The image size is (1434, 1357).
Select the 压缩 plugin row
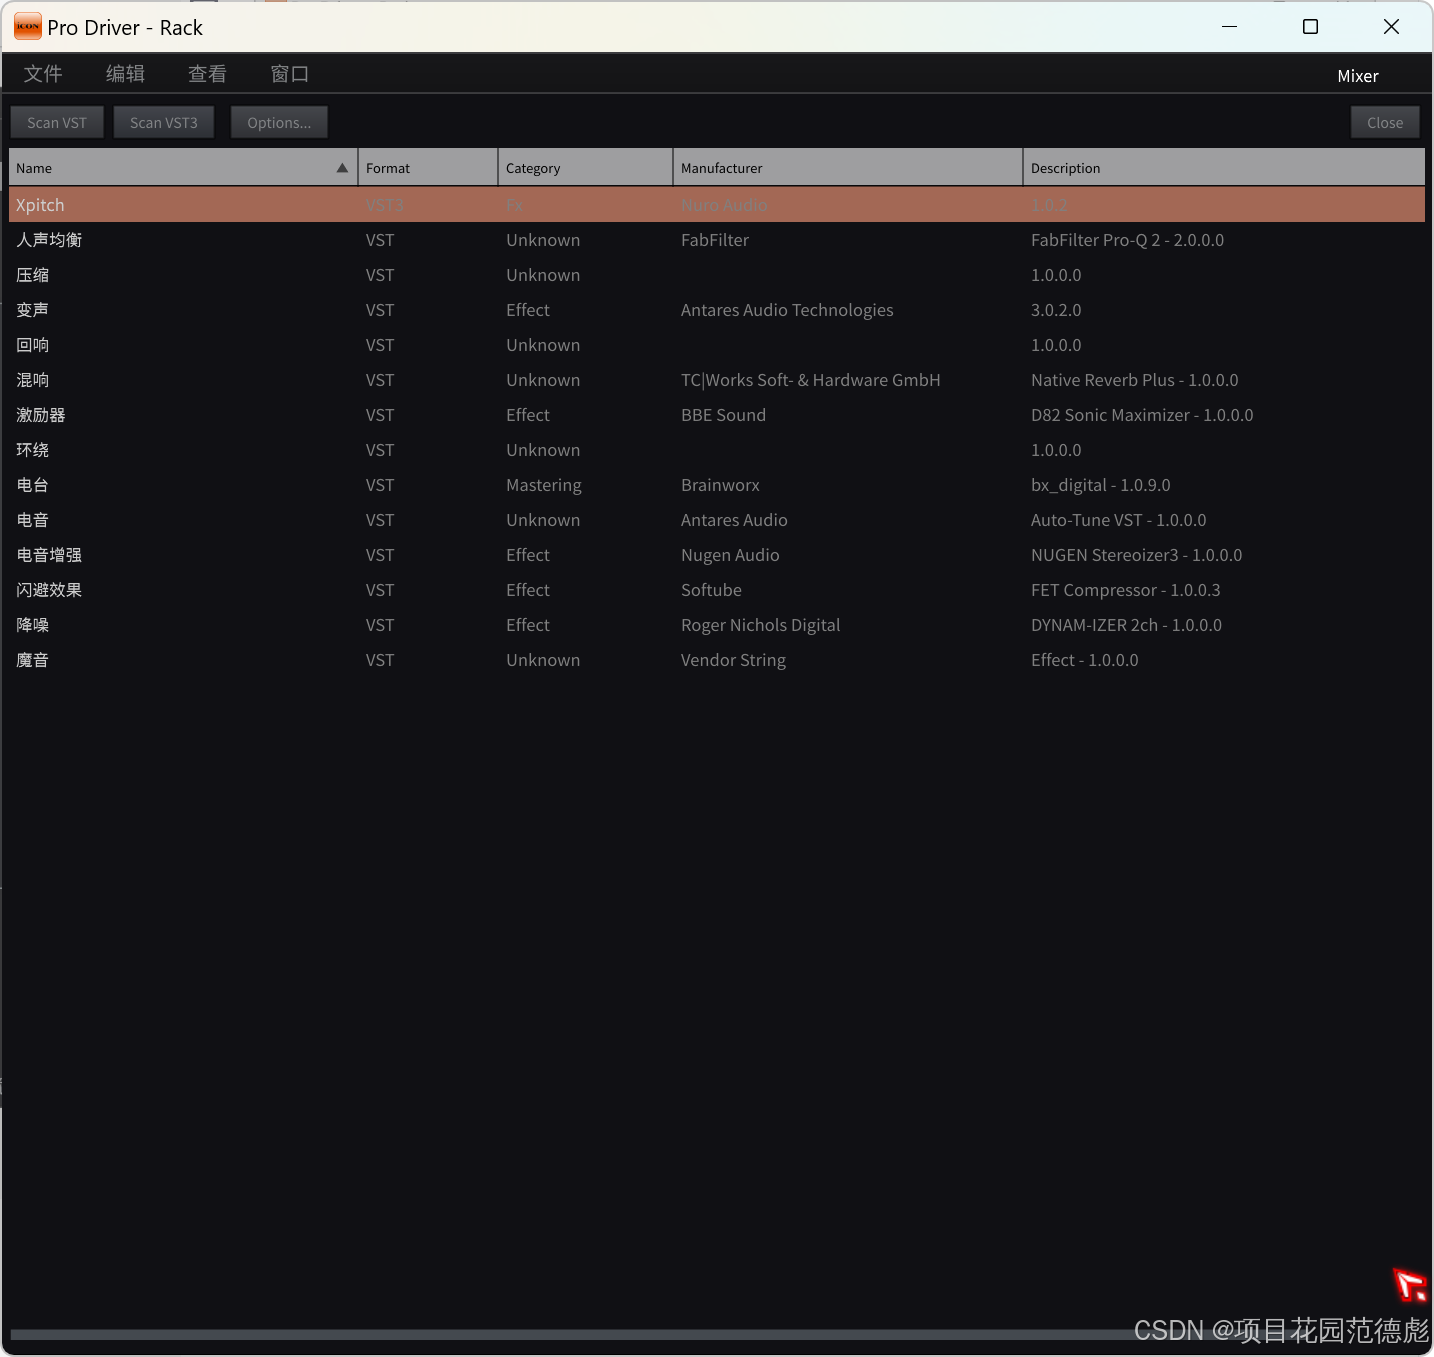coord(717,275)
